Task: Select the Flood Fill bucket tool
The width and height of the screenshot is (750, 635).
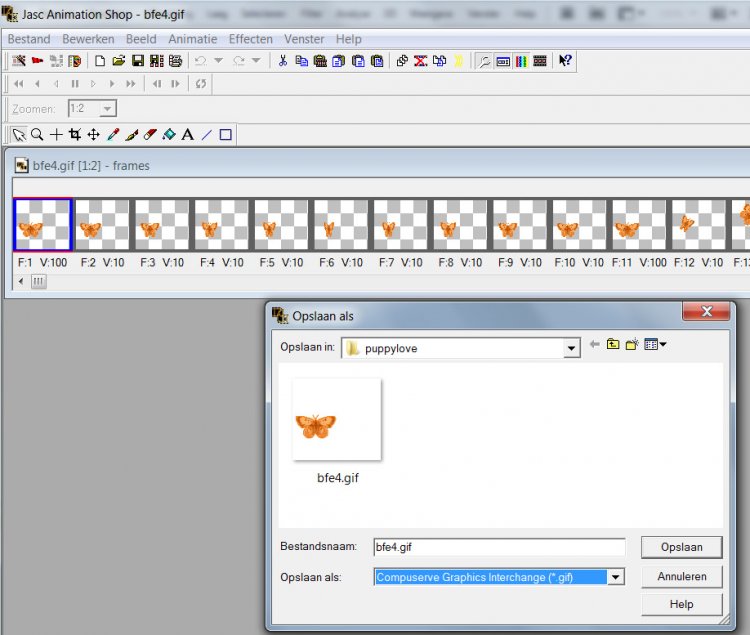Action: (x=169, y=135)
